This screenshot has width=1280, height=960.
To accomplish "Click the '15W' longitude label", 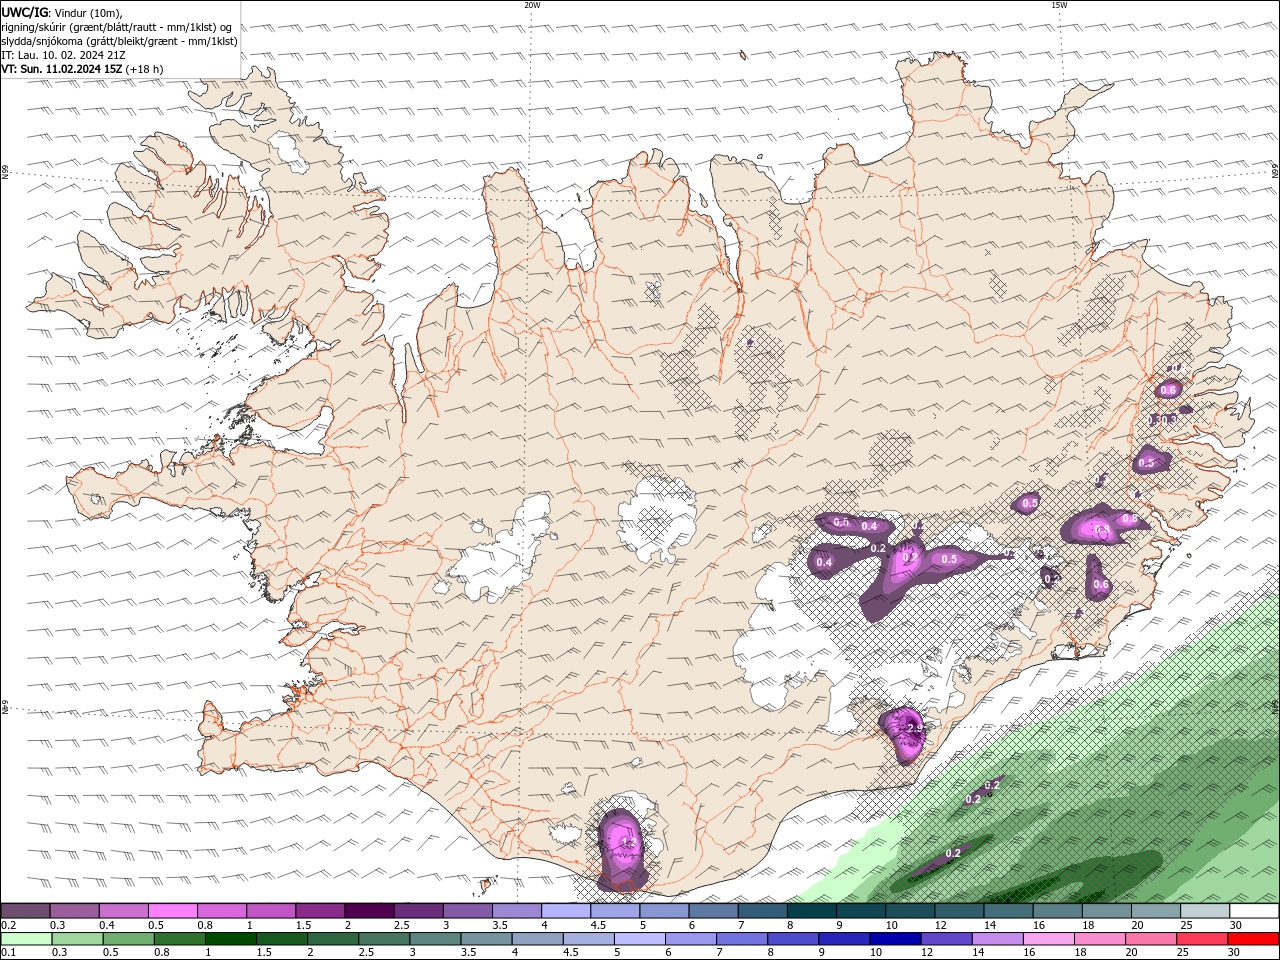I will click(1059, 5).
